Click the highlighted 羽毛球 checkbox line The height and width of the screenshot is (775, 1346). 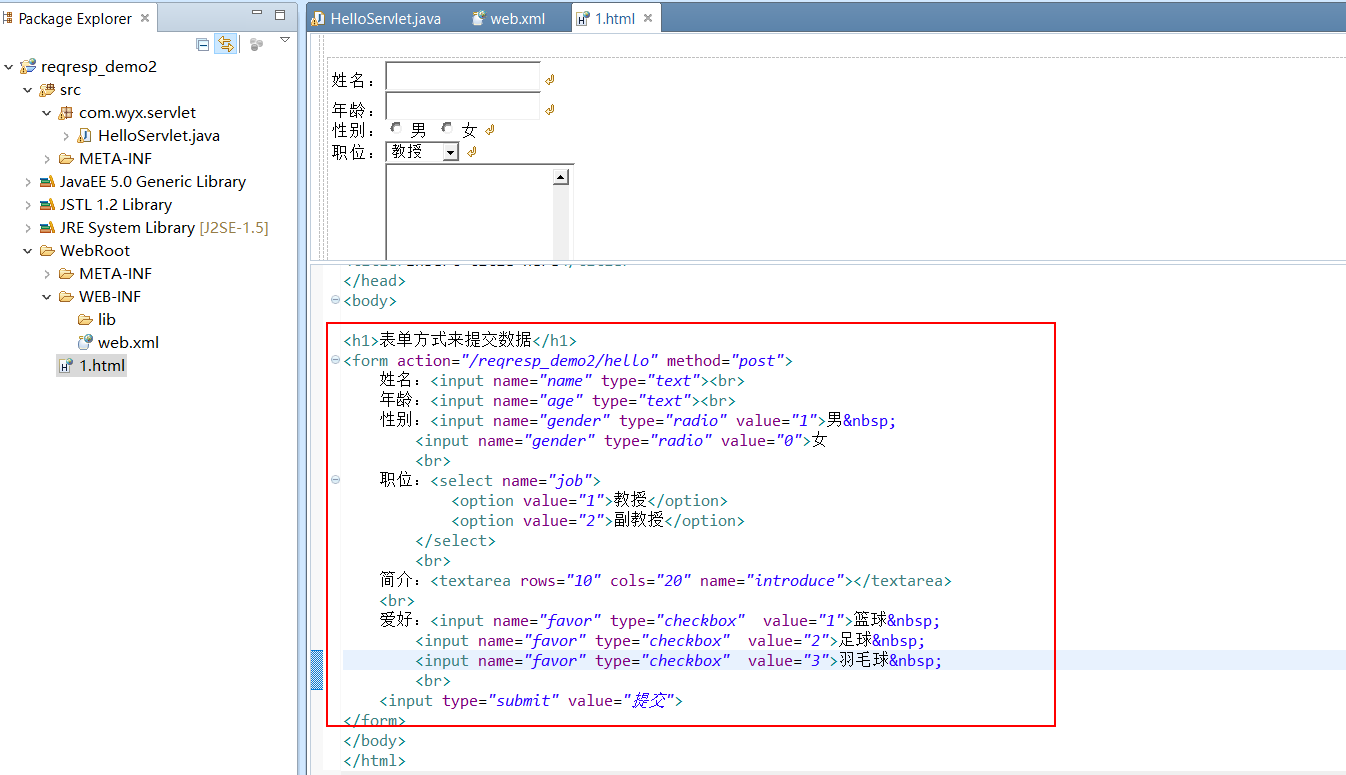pos(679,660)
